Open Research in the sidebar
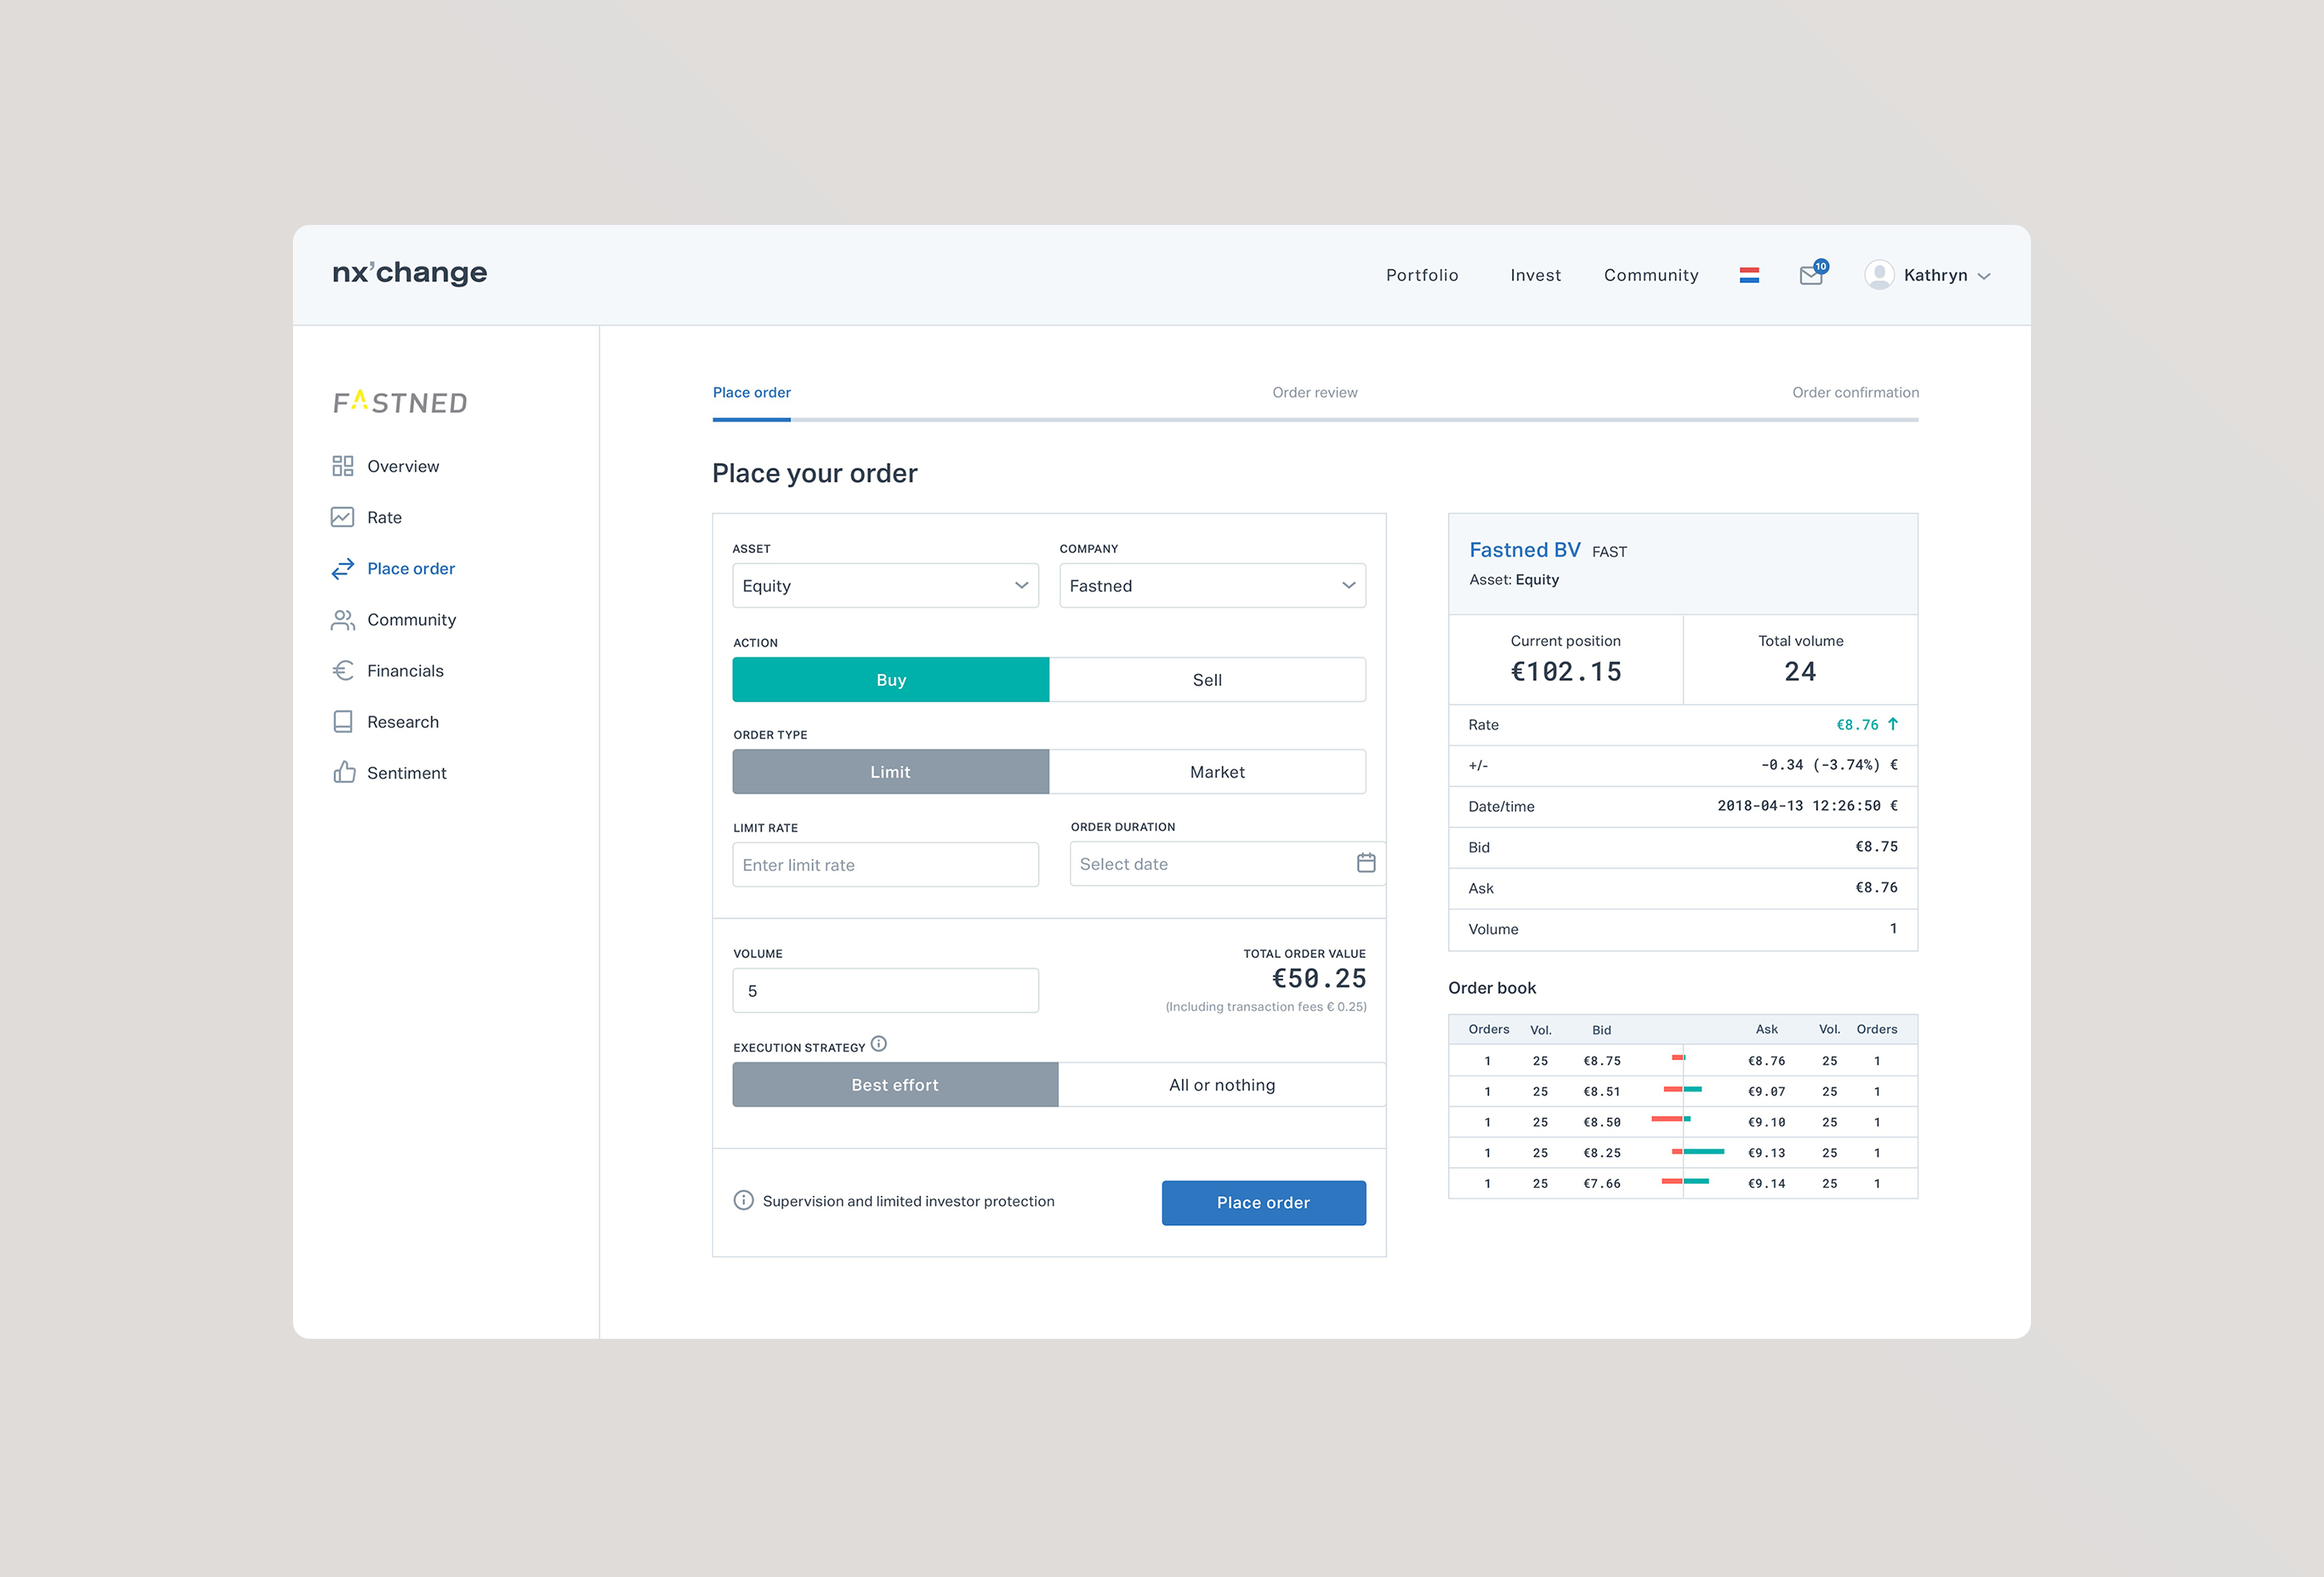Screen dimensions: 2324x1577 pyautogui.click(x=403, y=722)
